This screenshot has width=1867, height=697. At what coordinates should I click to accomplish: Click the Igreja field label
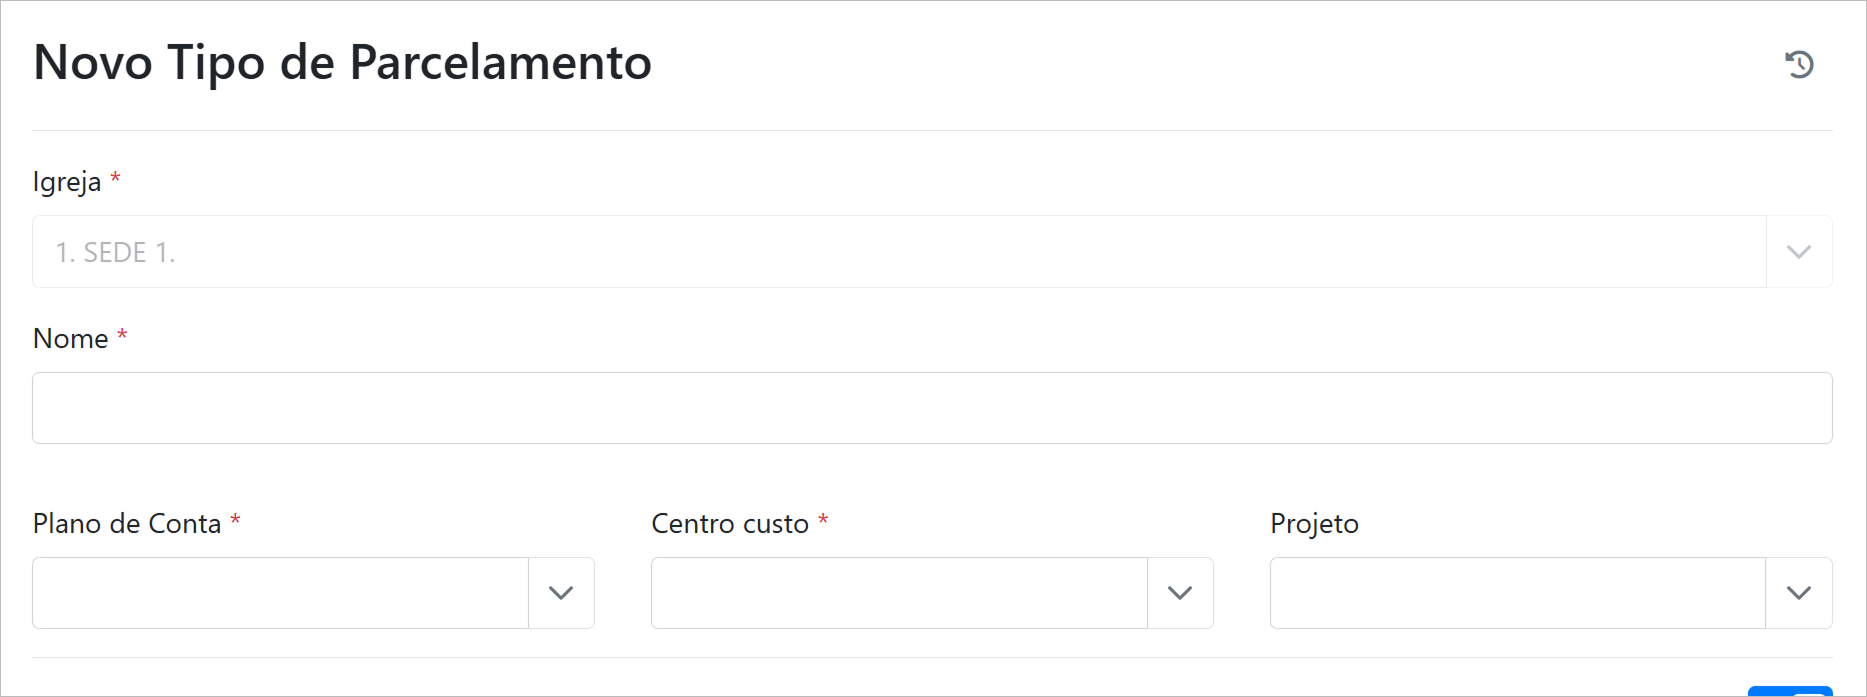[67, 182]
